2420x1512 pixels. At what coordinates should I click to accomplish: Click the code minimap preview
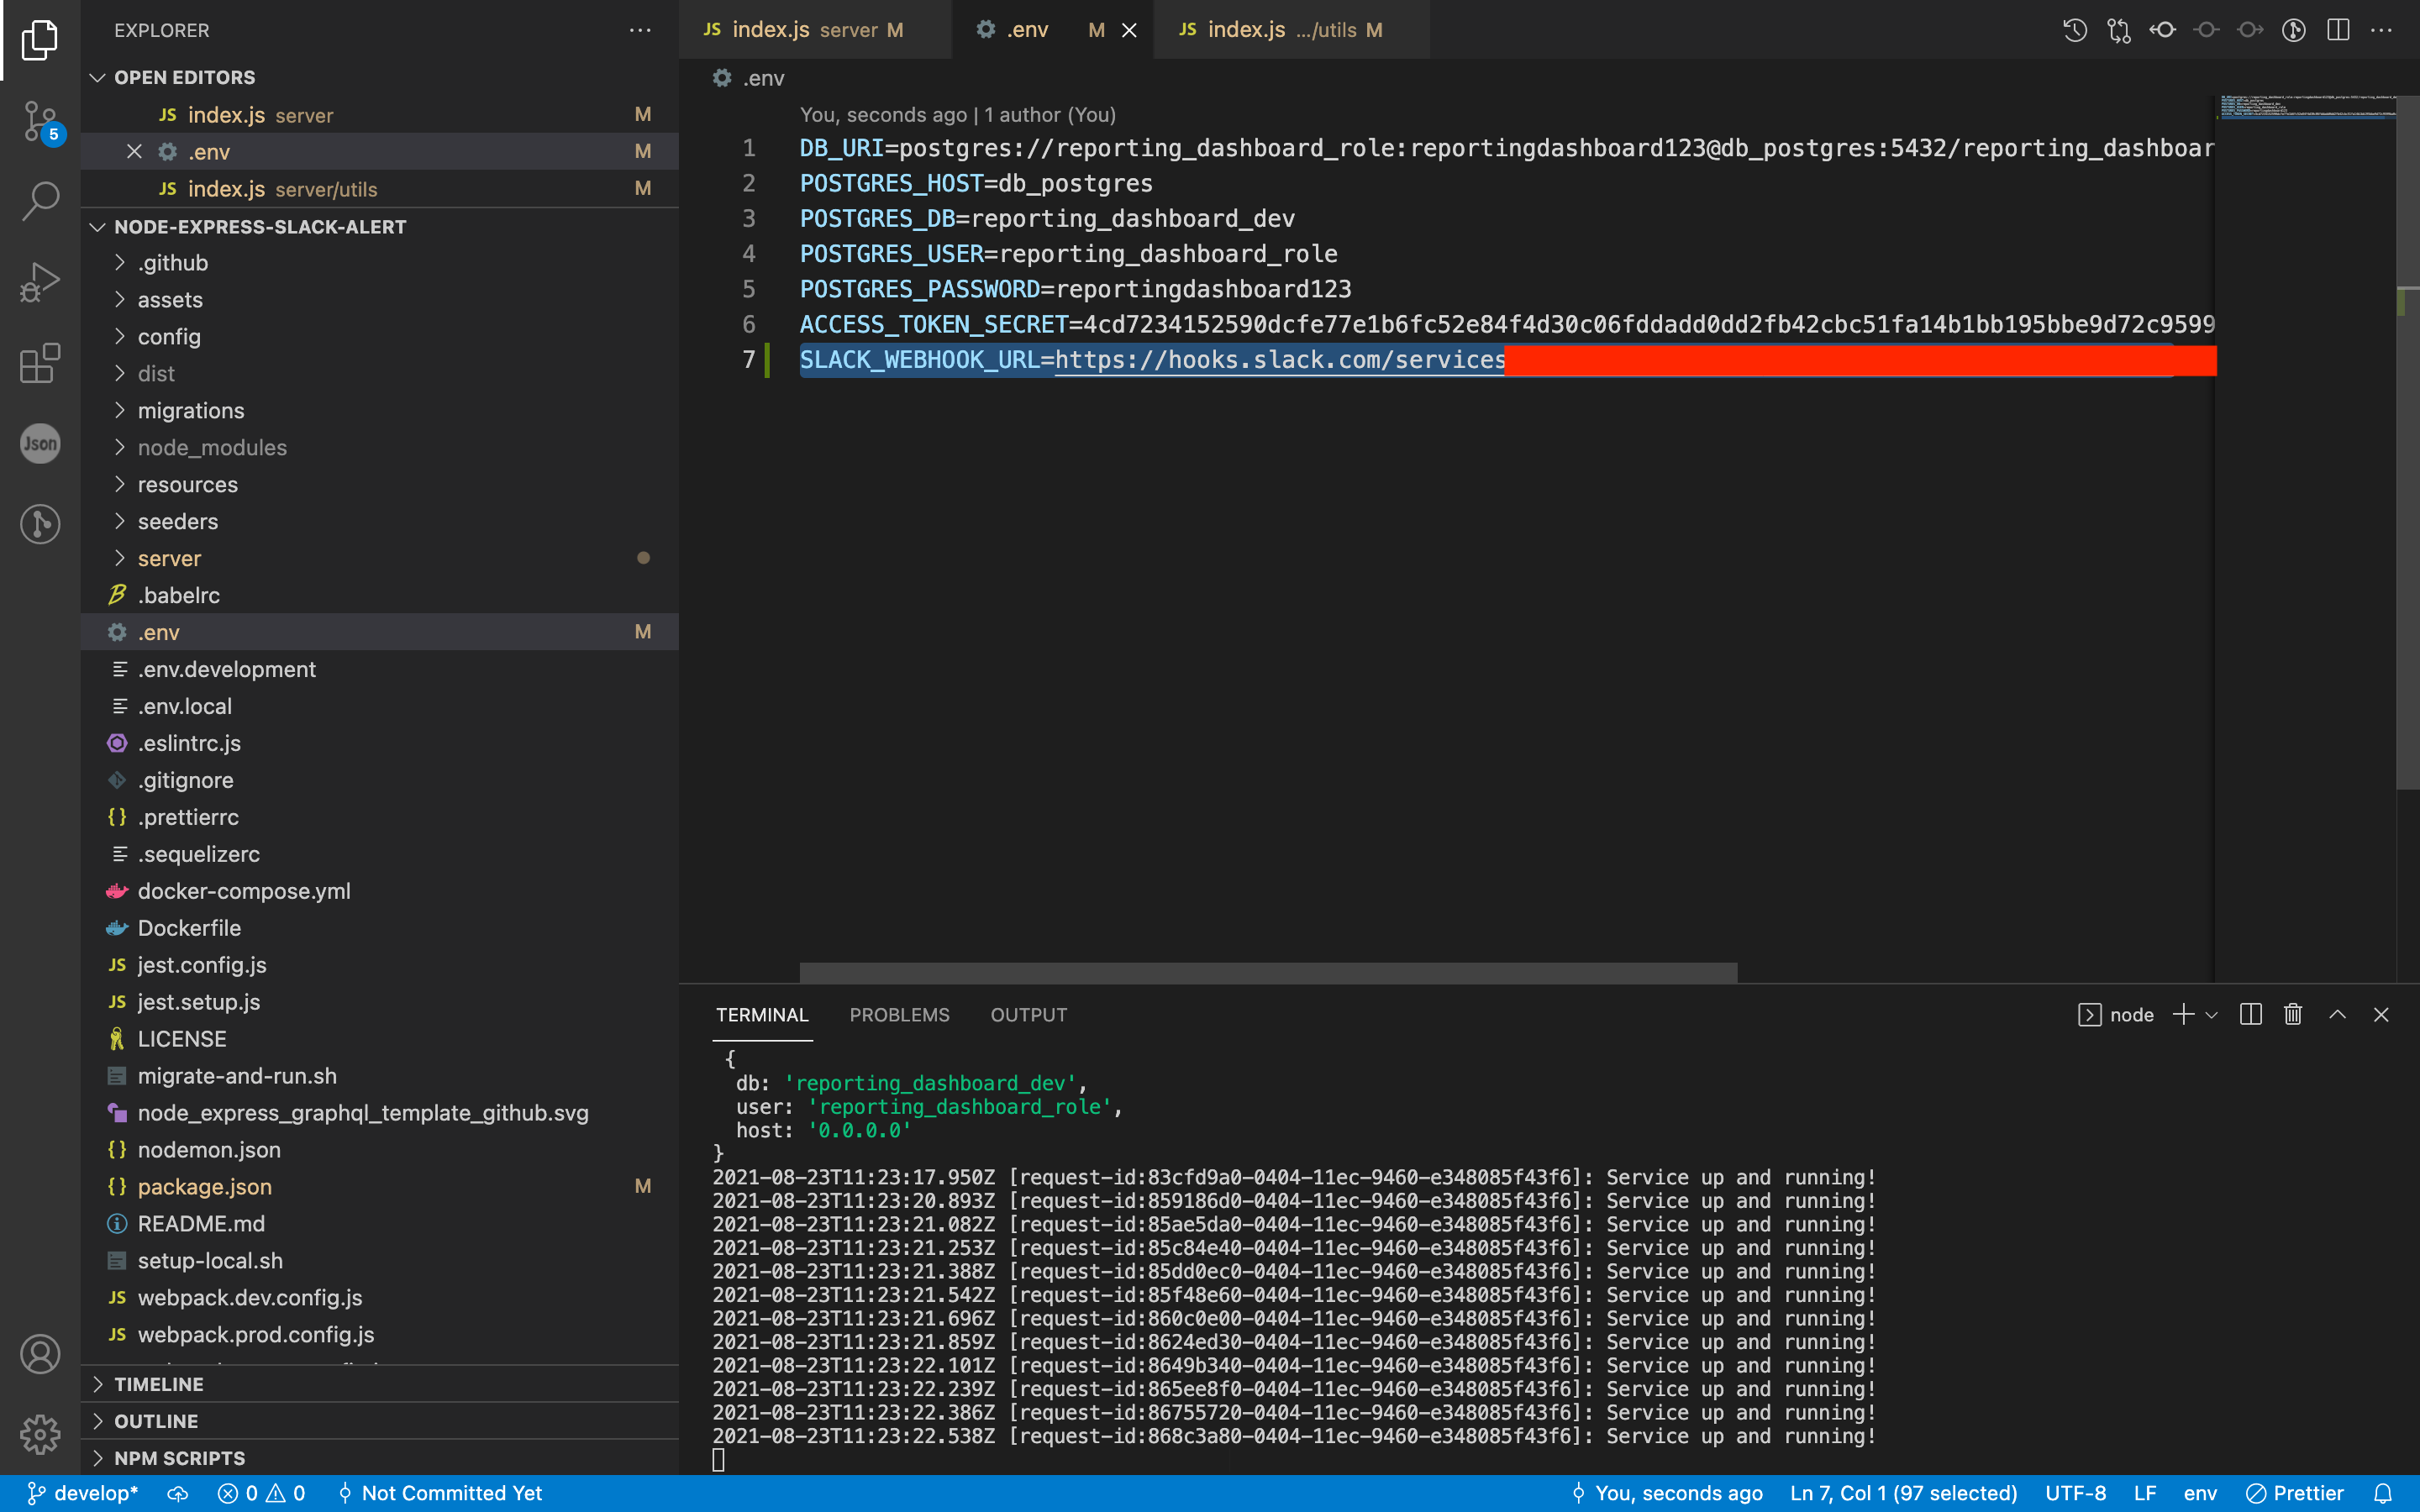pyautogui.click(x=2306, y=107)
